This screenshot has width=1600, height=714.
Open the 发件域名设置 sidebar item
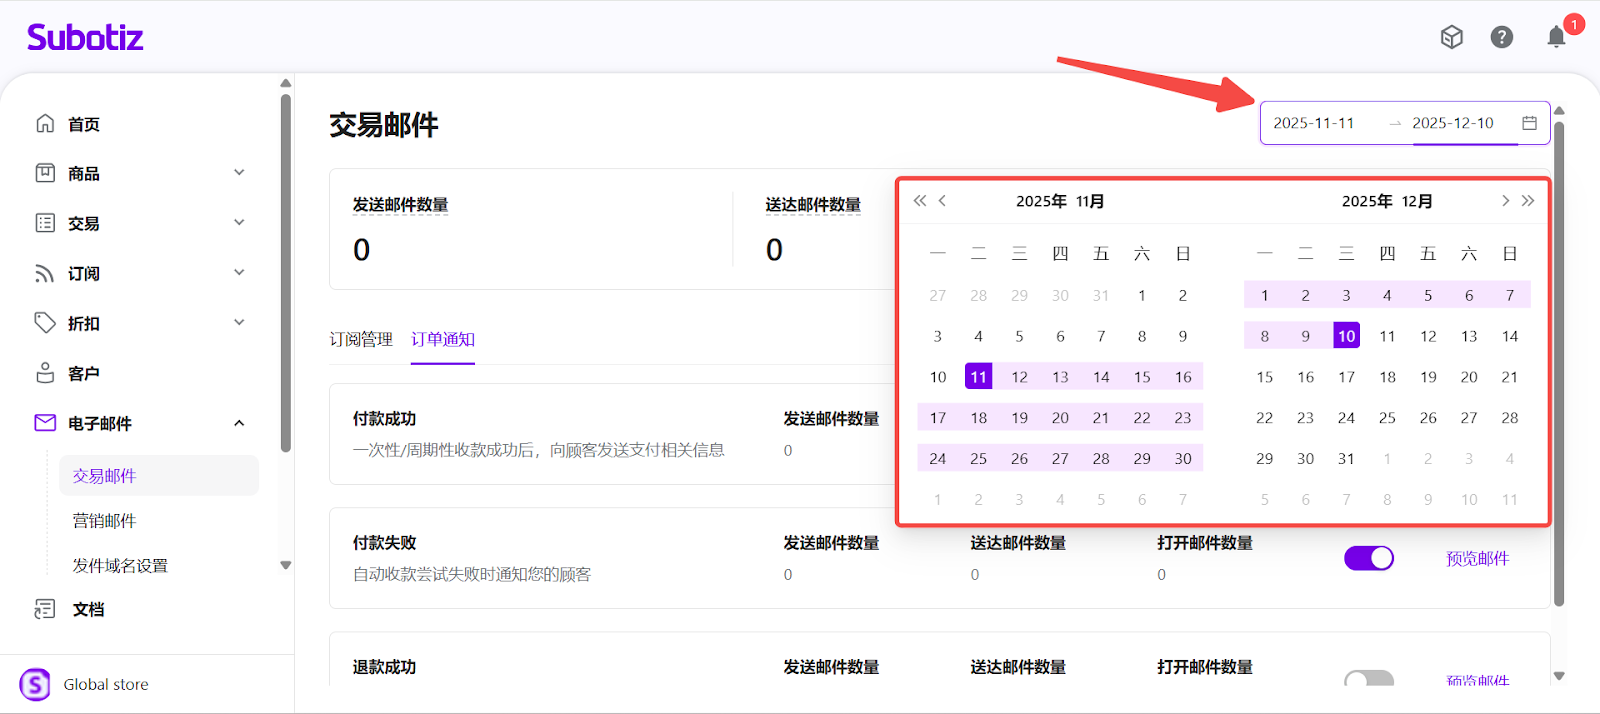pyautogui.click(x=120, y=566)
